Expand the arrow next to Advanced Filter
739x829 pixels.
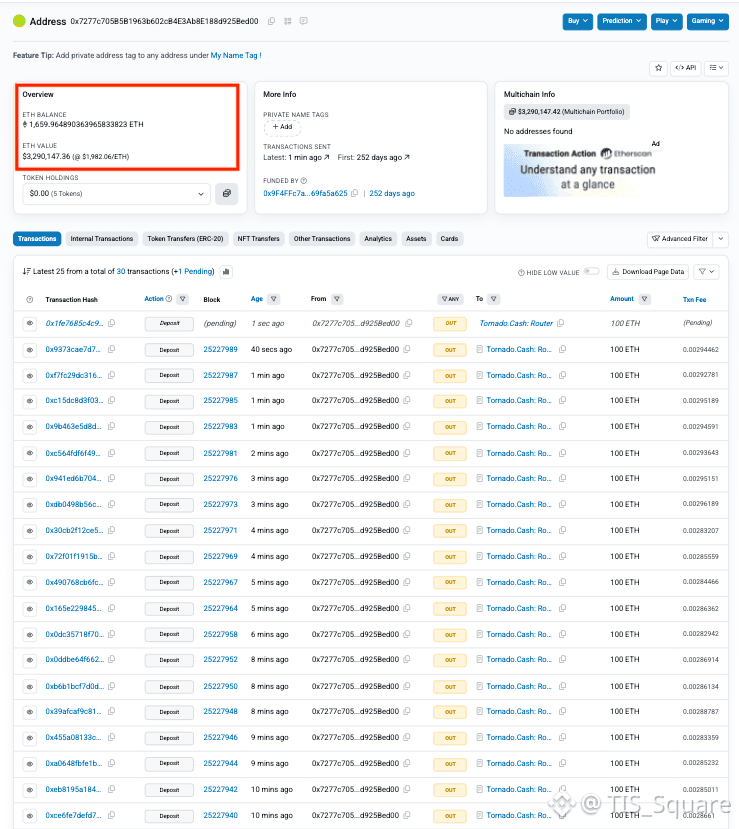point(720,239)
